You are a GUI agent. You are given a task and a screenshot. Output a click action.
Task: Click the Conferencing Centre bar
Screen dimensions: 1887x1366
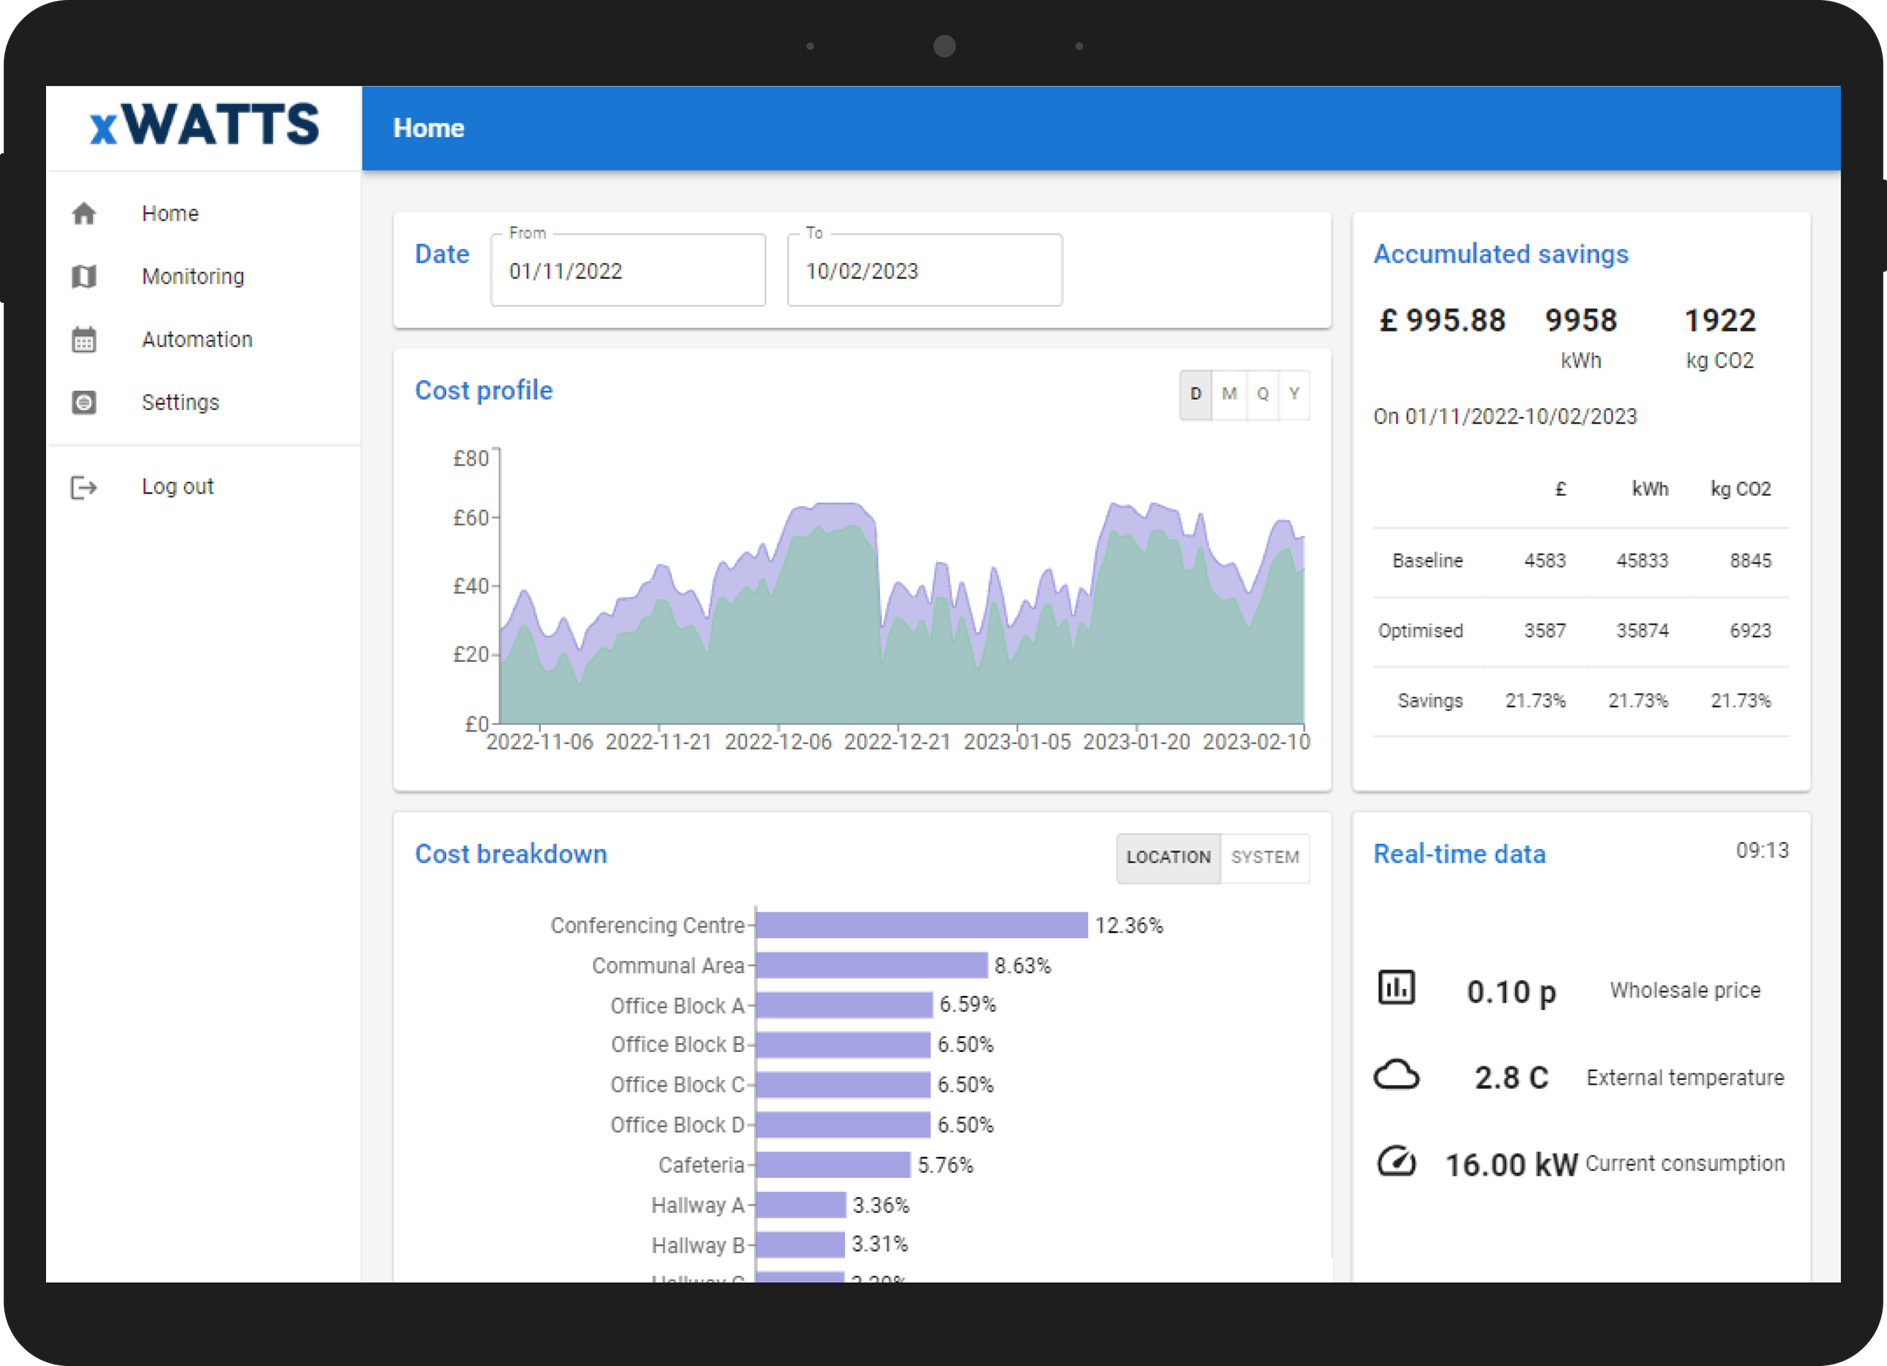pyautogui.click(x=921, y=925)
